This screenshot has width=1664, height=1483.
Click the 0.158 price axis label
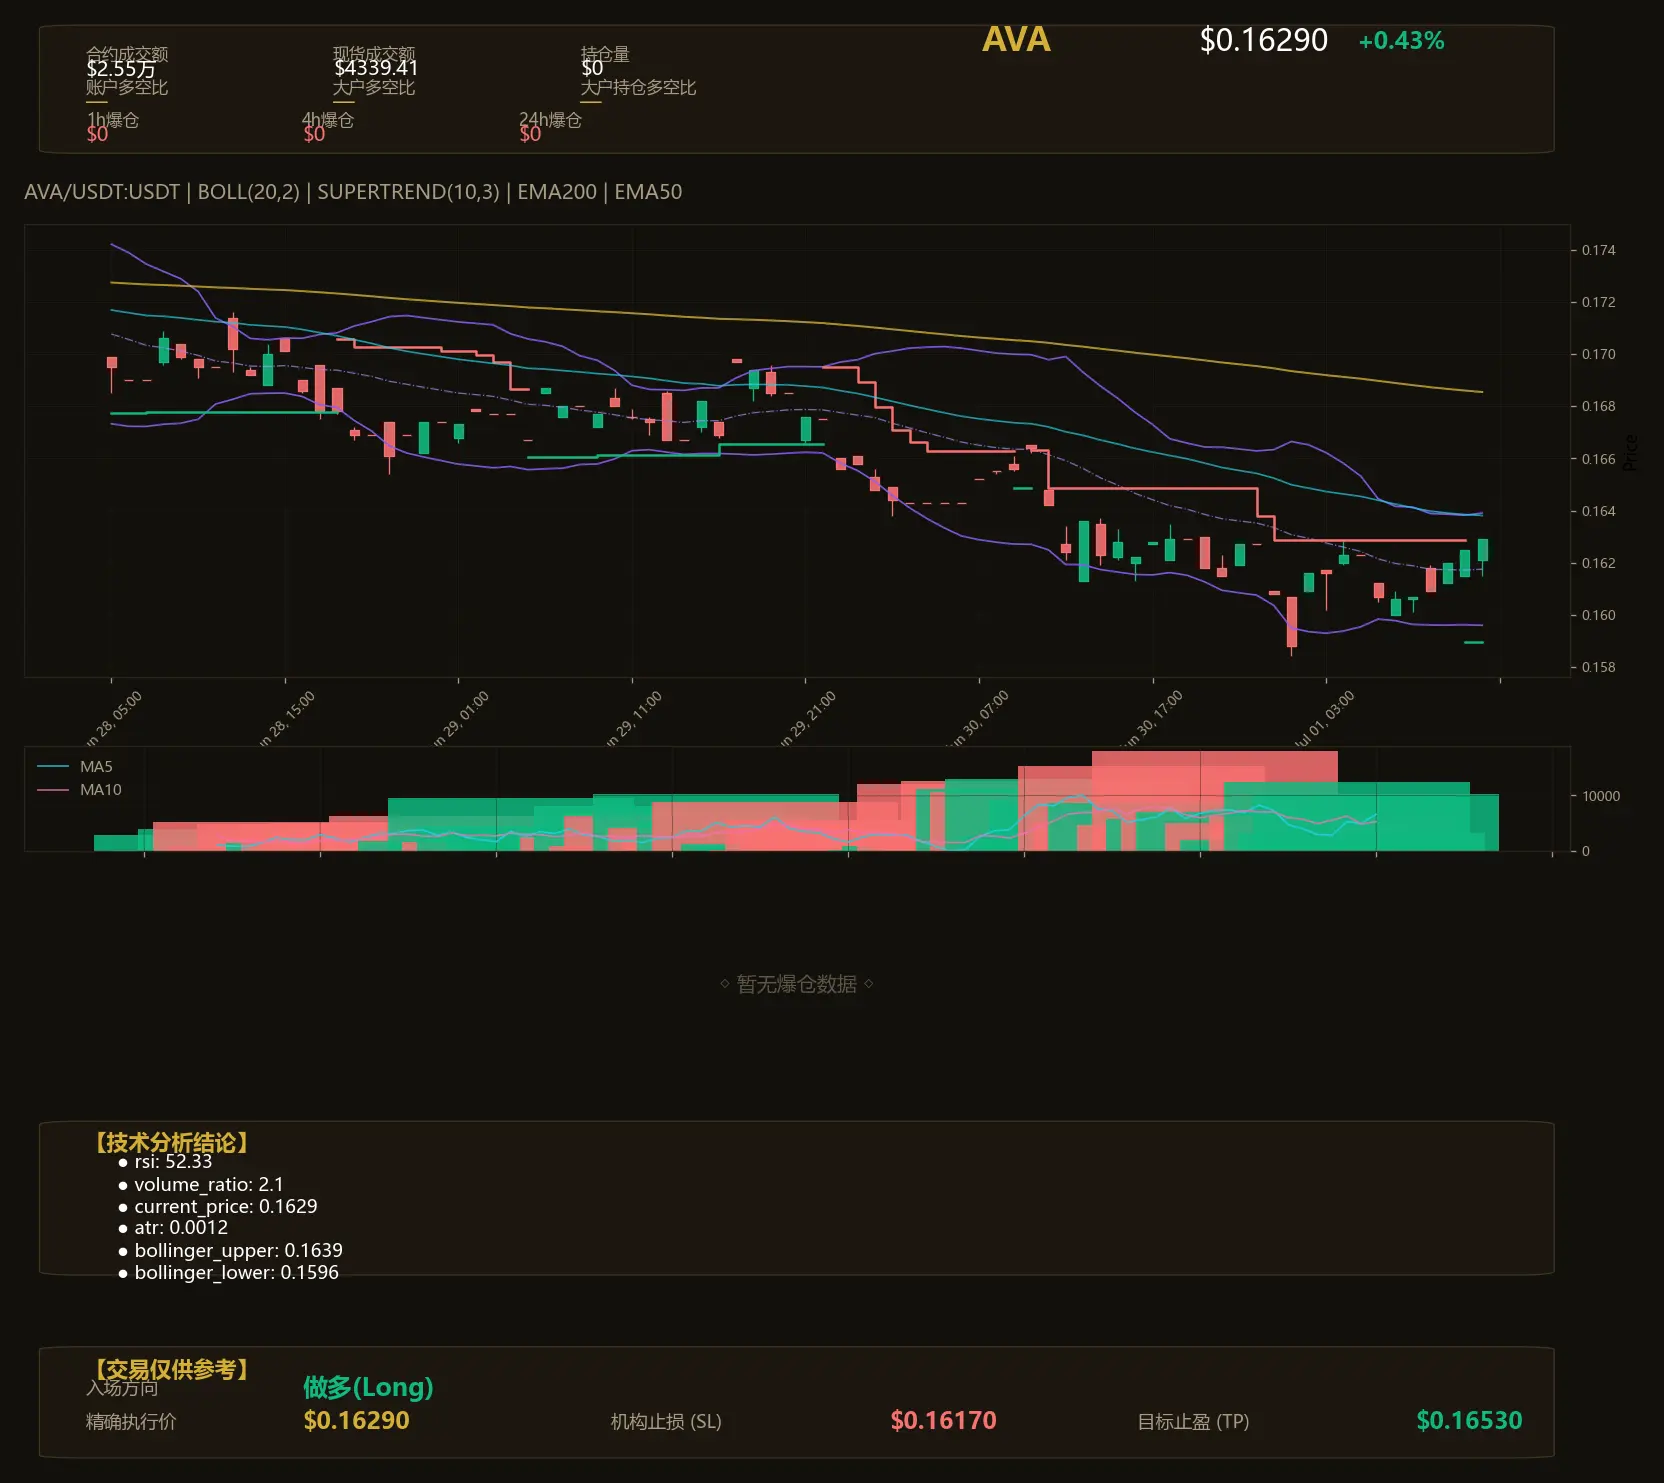pos(1598,667)
